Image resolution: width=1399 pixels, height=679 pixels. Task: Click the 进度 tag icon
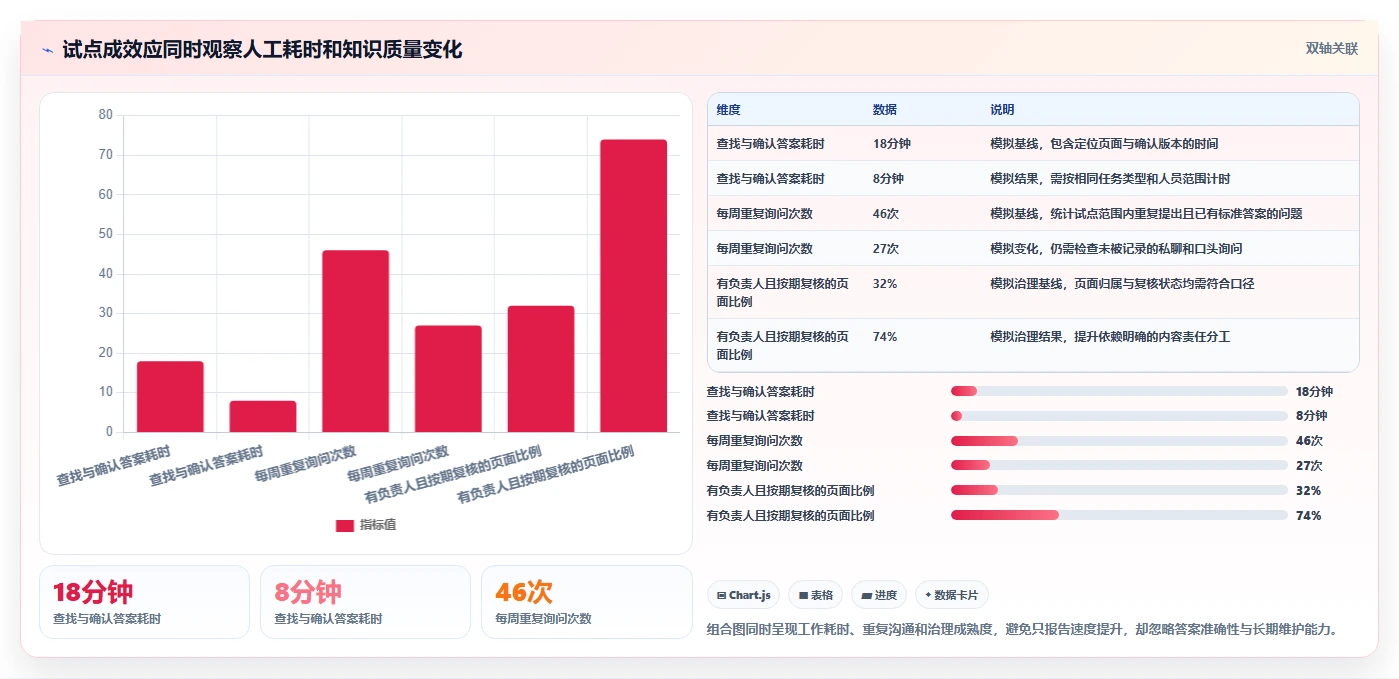[866, 595]
